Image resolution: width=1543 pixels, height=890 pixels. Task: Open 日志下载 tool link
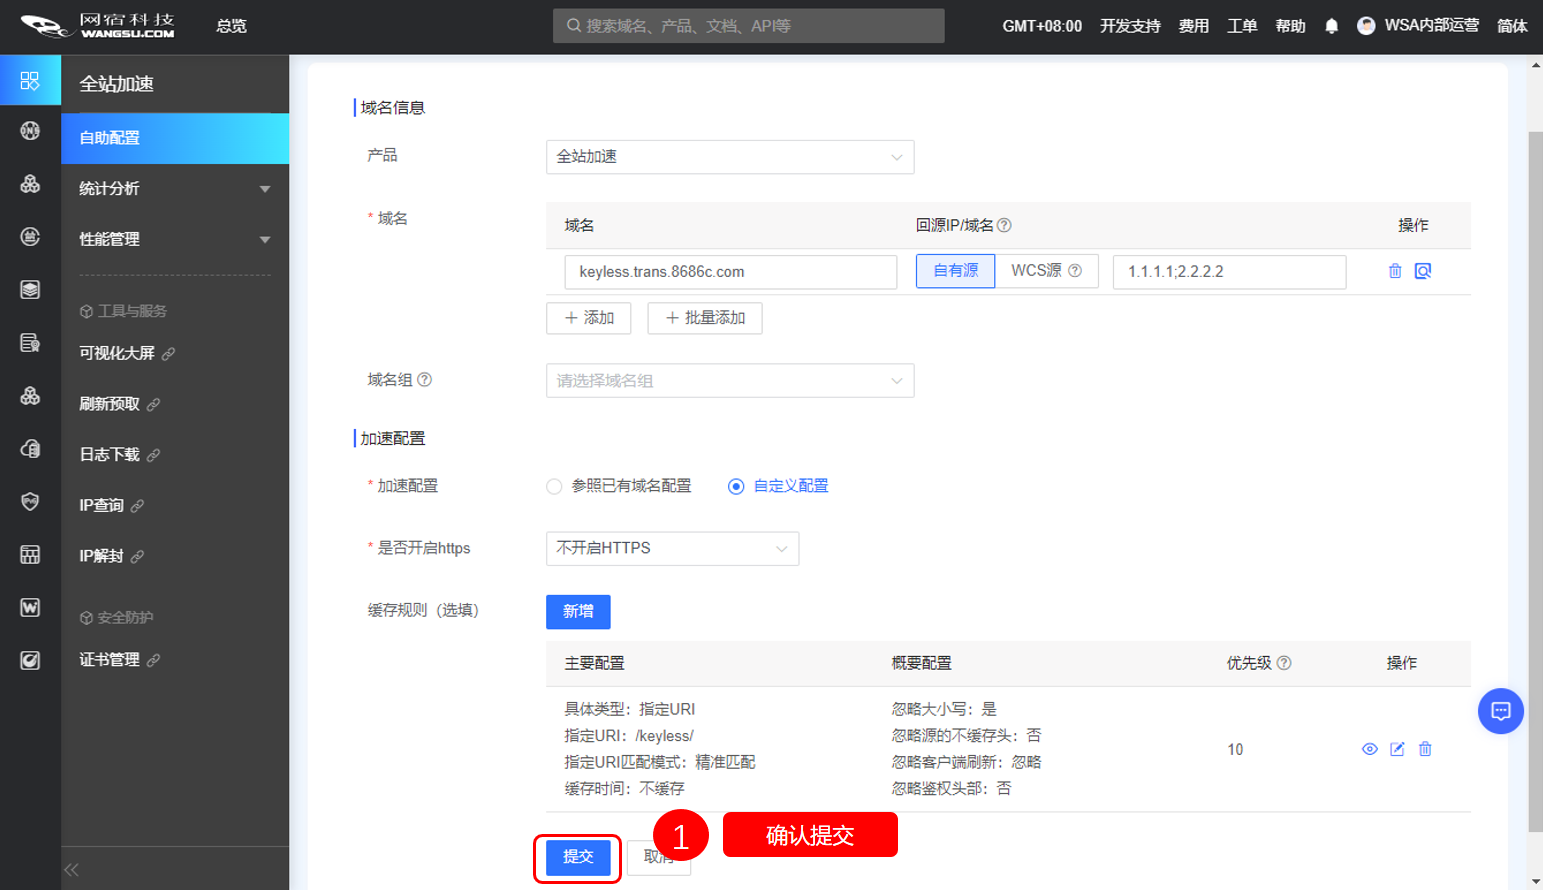110,455
